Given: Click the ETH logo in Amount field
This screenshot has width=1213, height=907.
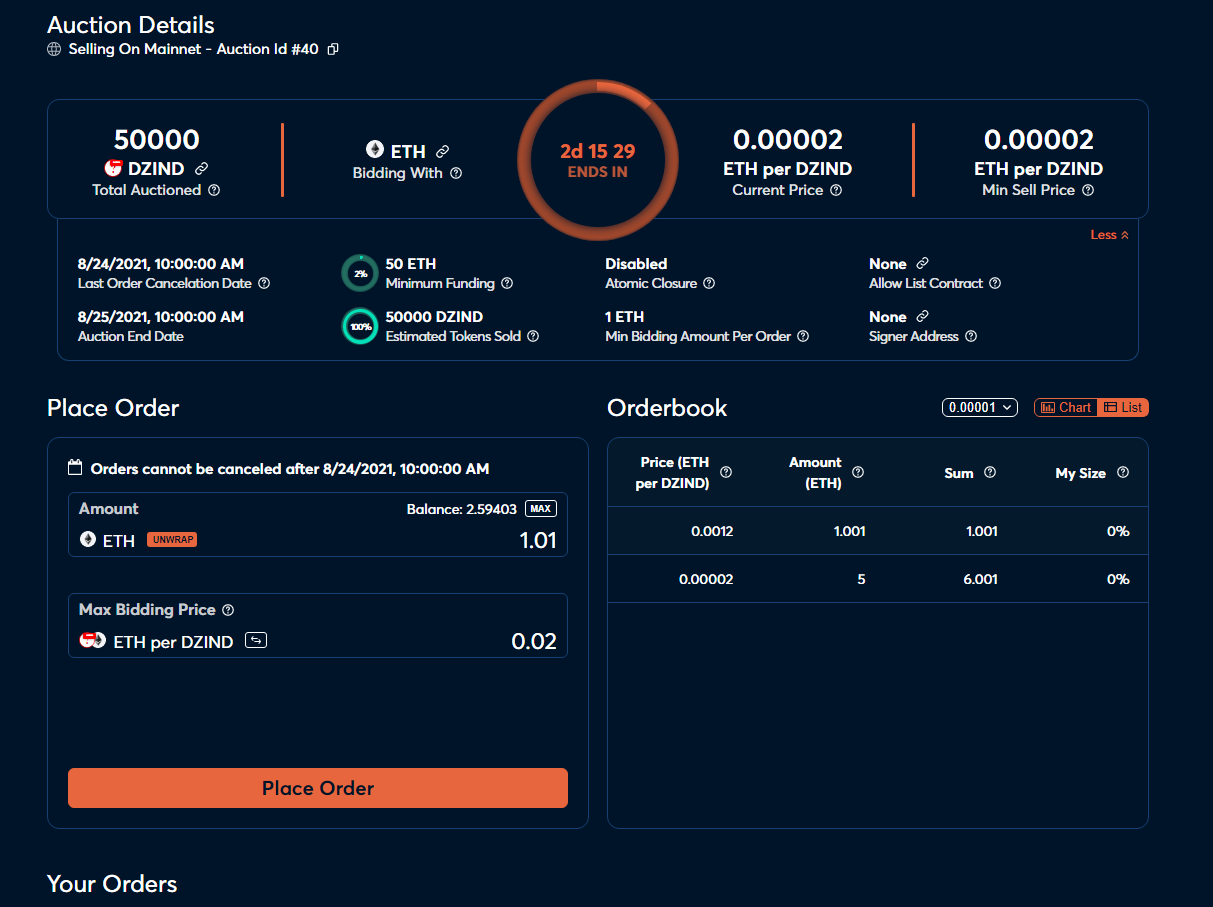Looking at the screenshot, I should pyautogui.click(x=88, y=539).
